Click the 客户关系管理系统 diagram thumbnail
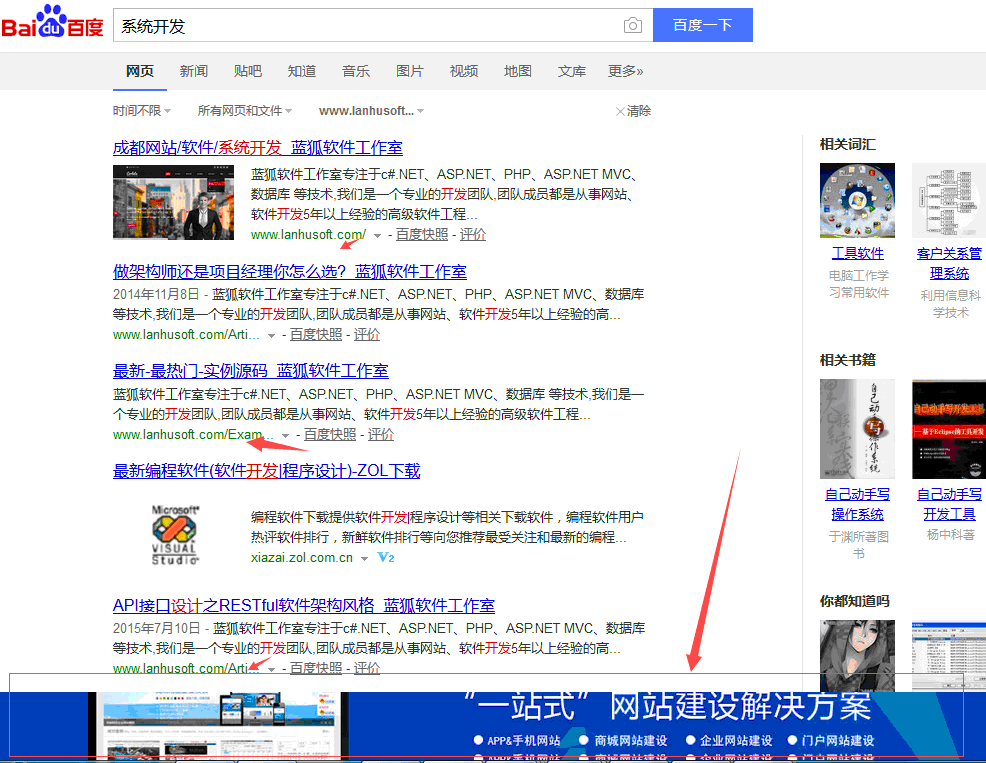 [949, 200]
